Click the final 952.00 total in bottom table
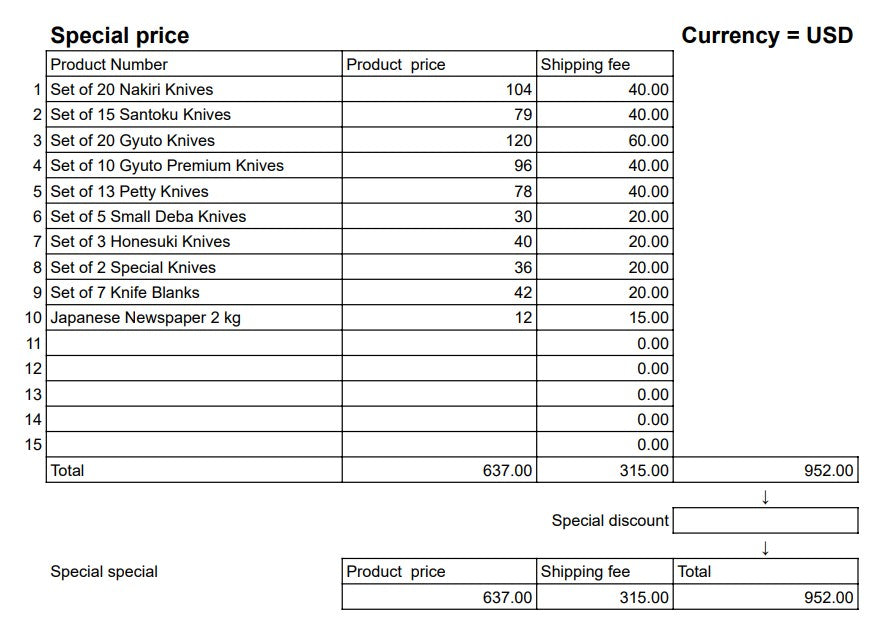The image size is (881, 622). coord(765,597)
